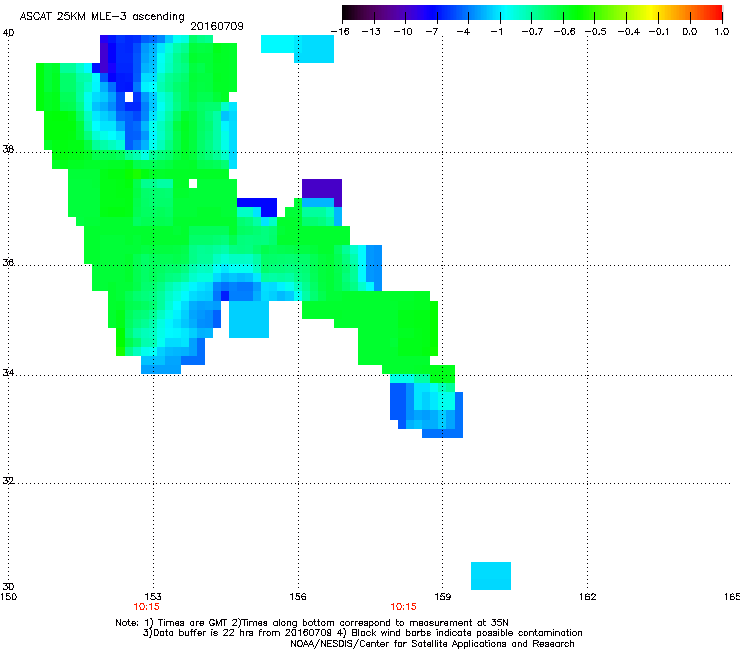740x650 pixels.
Task: Click the latitude axis label 30
Action: pos(8,586)
